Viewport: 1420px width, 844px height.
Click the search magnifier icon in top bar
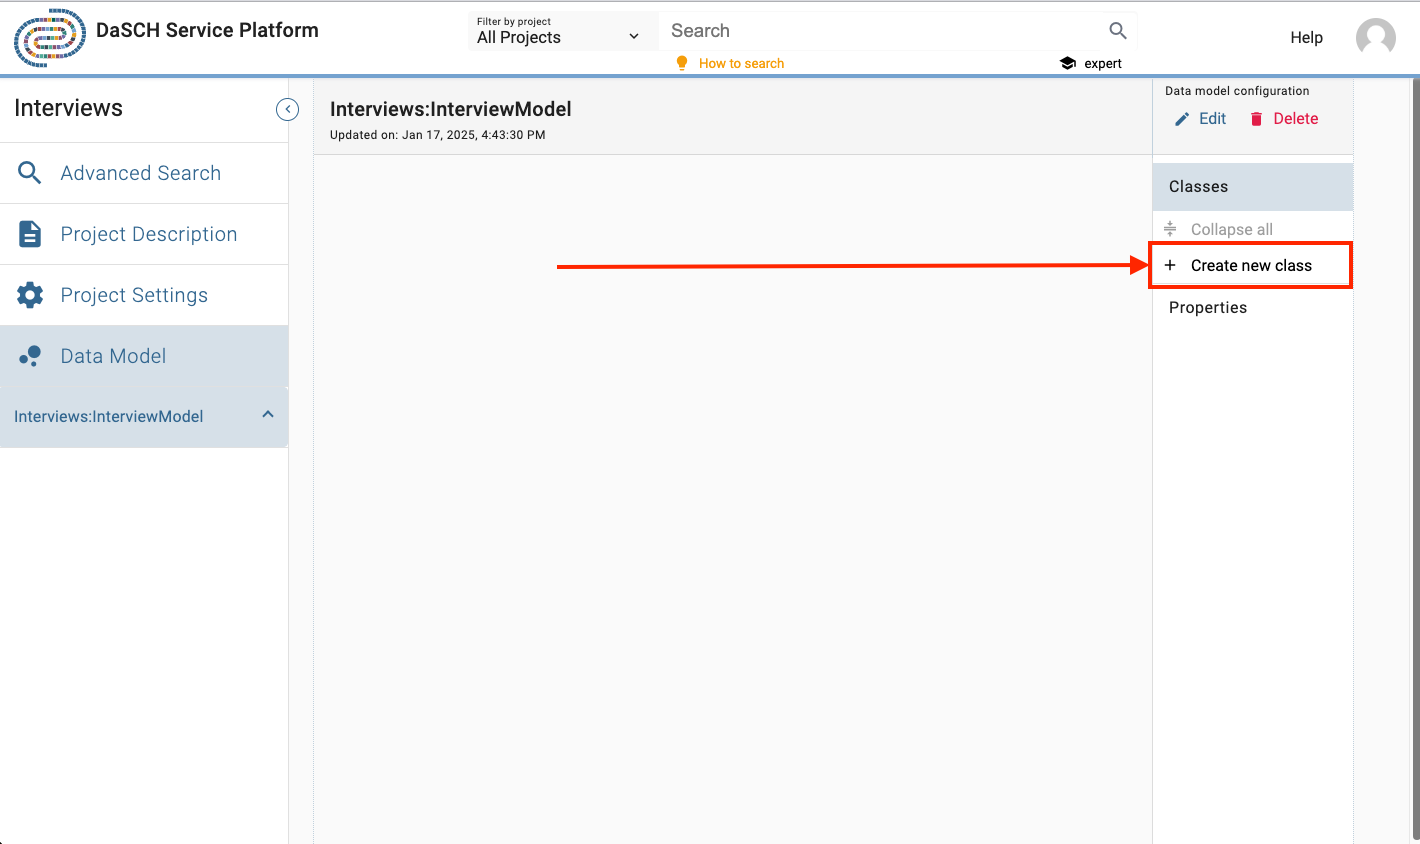pos(1117,31)
